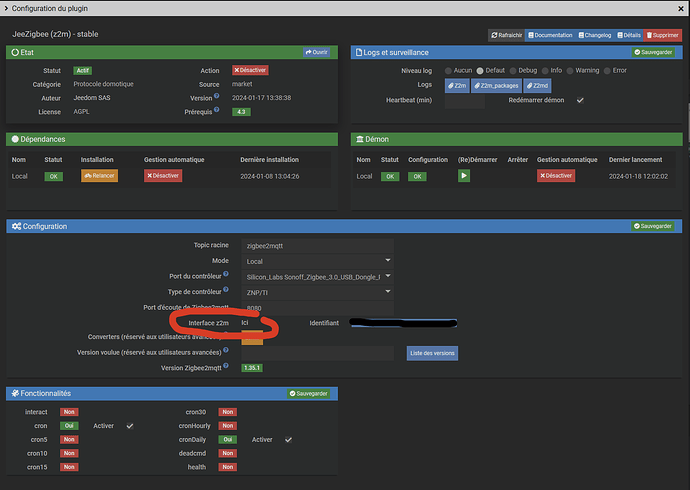Save the Fonctionnalités panel
The height and width of the screenshot is (490, 690).
tap(308, 393)
